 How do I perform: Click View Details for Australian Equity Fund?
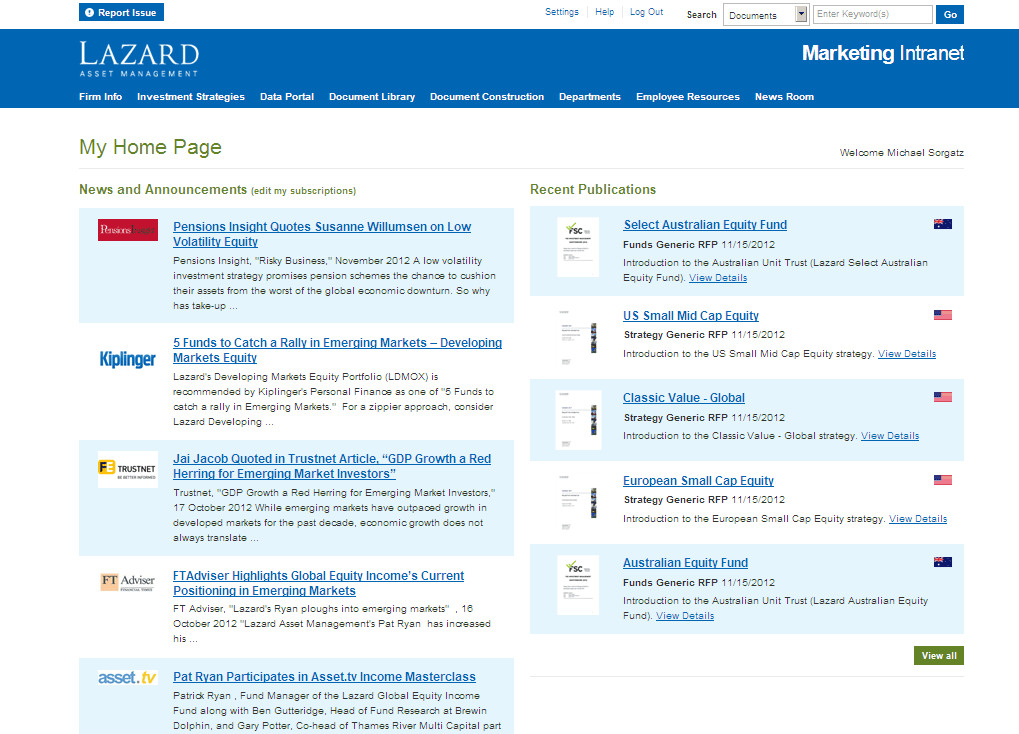[x=685, y=616]
